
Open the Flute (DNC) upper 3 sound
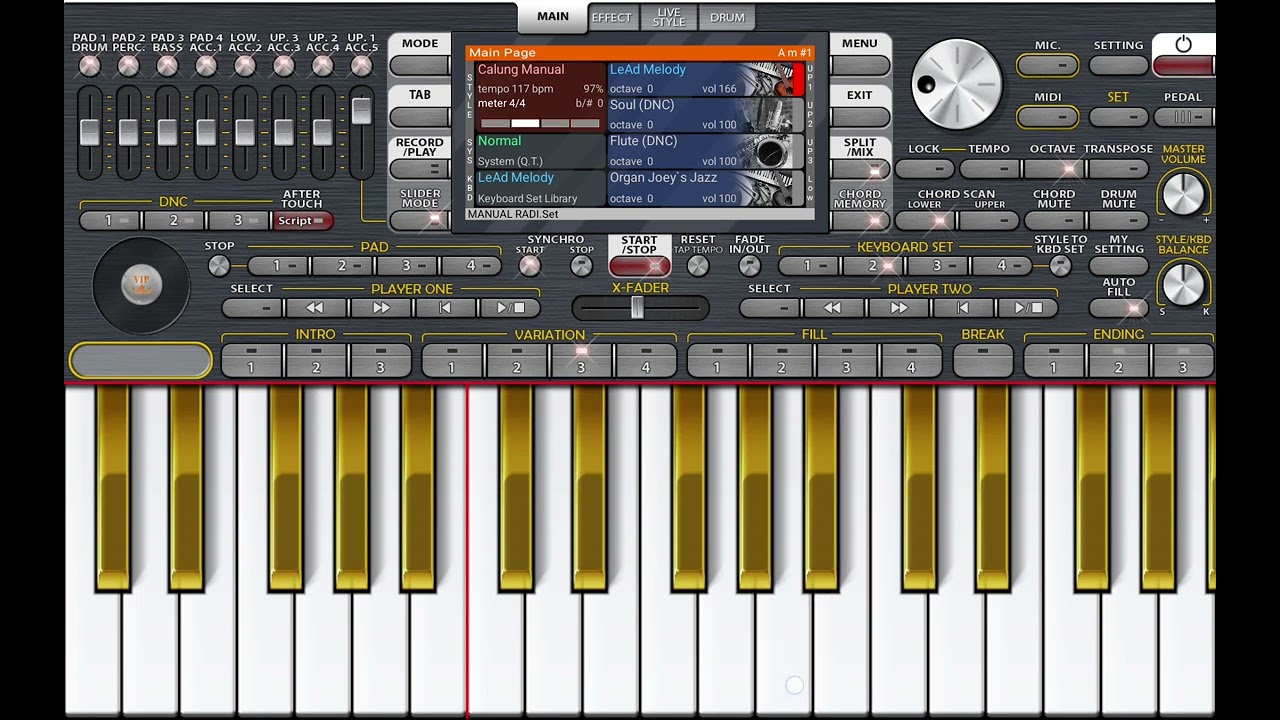click(706, 151)
